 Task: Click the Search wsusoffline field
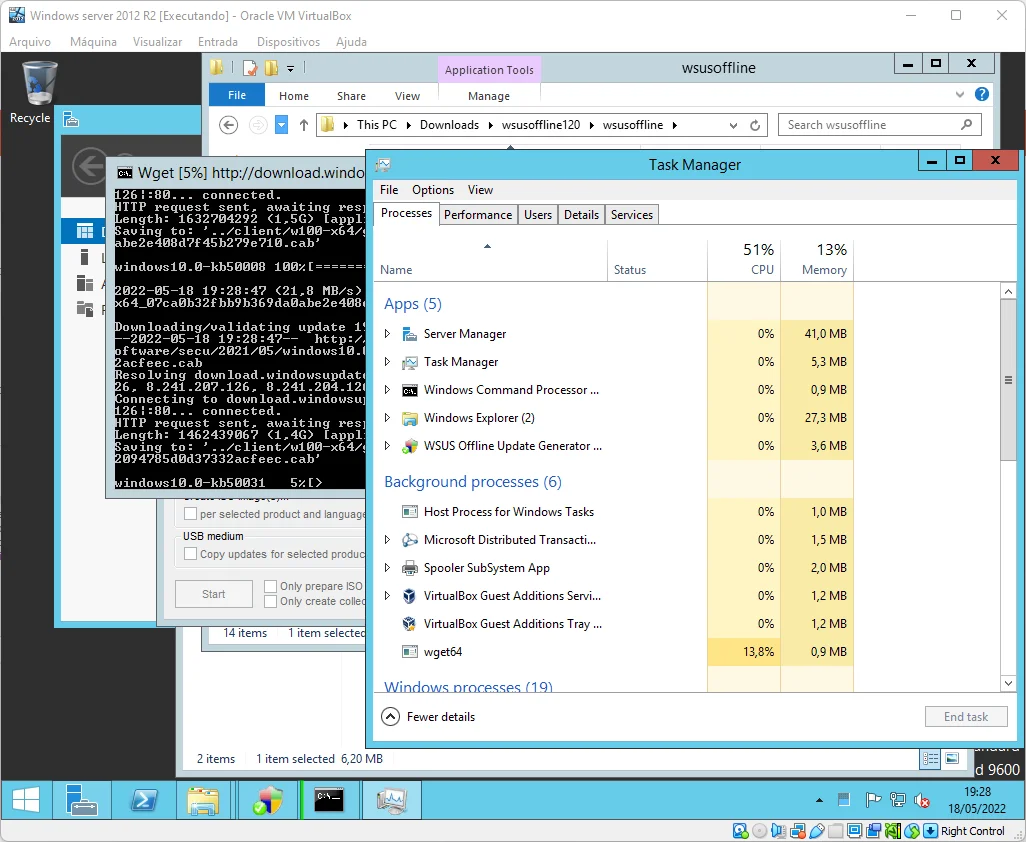[879, 125]
